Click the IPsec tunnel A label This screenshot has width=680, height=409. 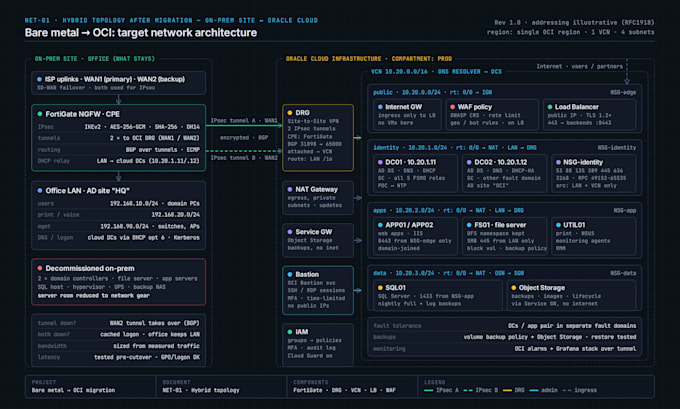tap(244, 121)
